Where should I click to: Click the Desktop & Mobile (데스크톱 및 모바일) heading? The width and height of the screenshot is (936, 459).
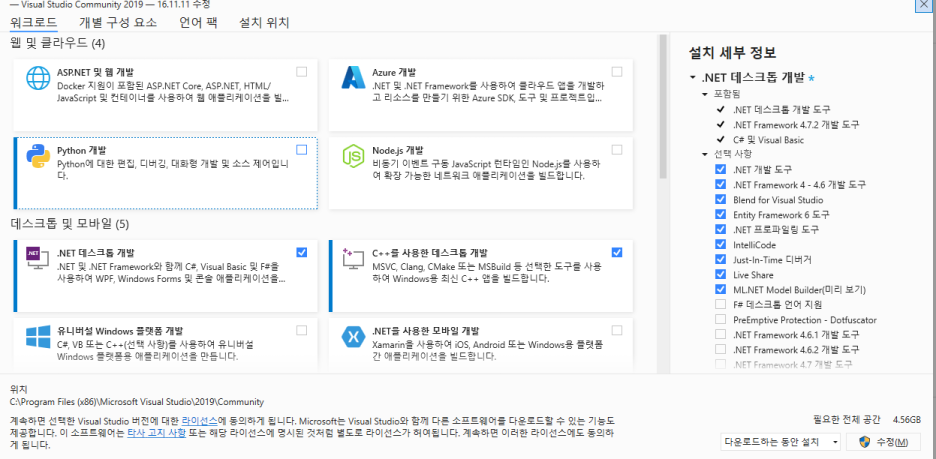[70, 224]
